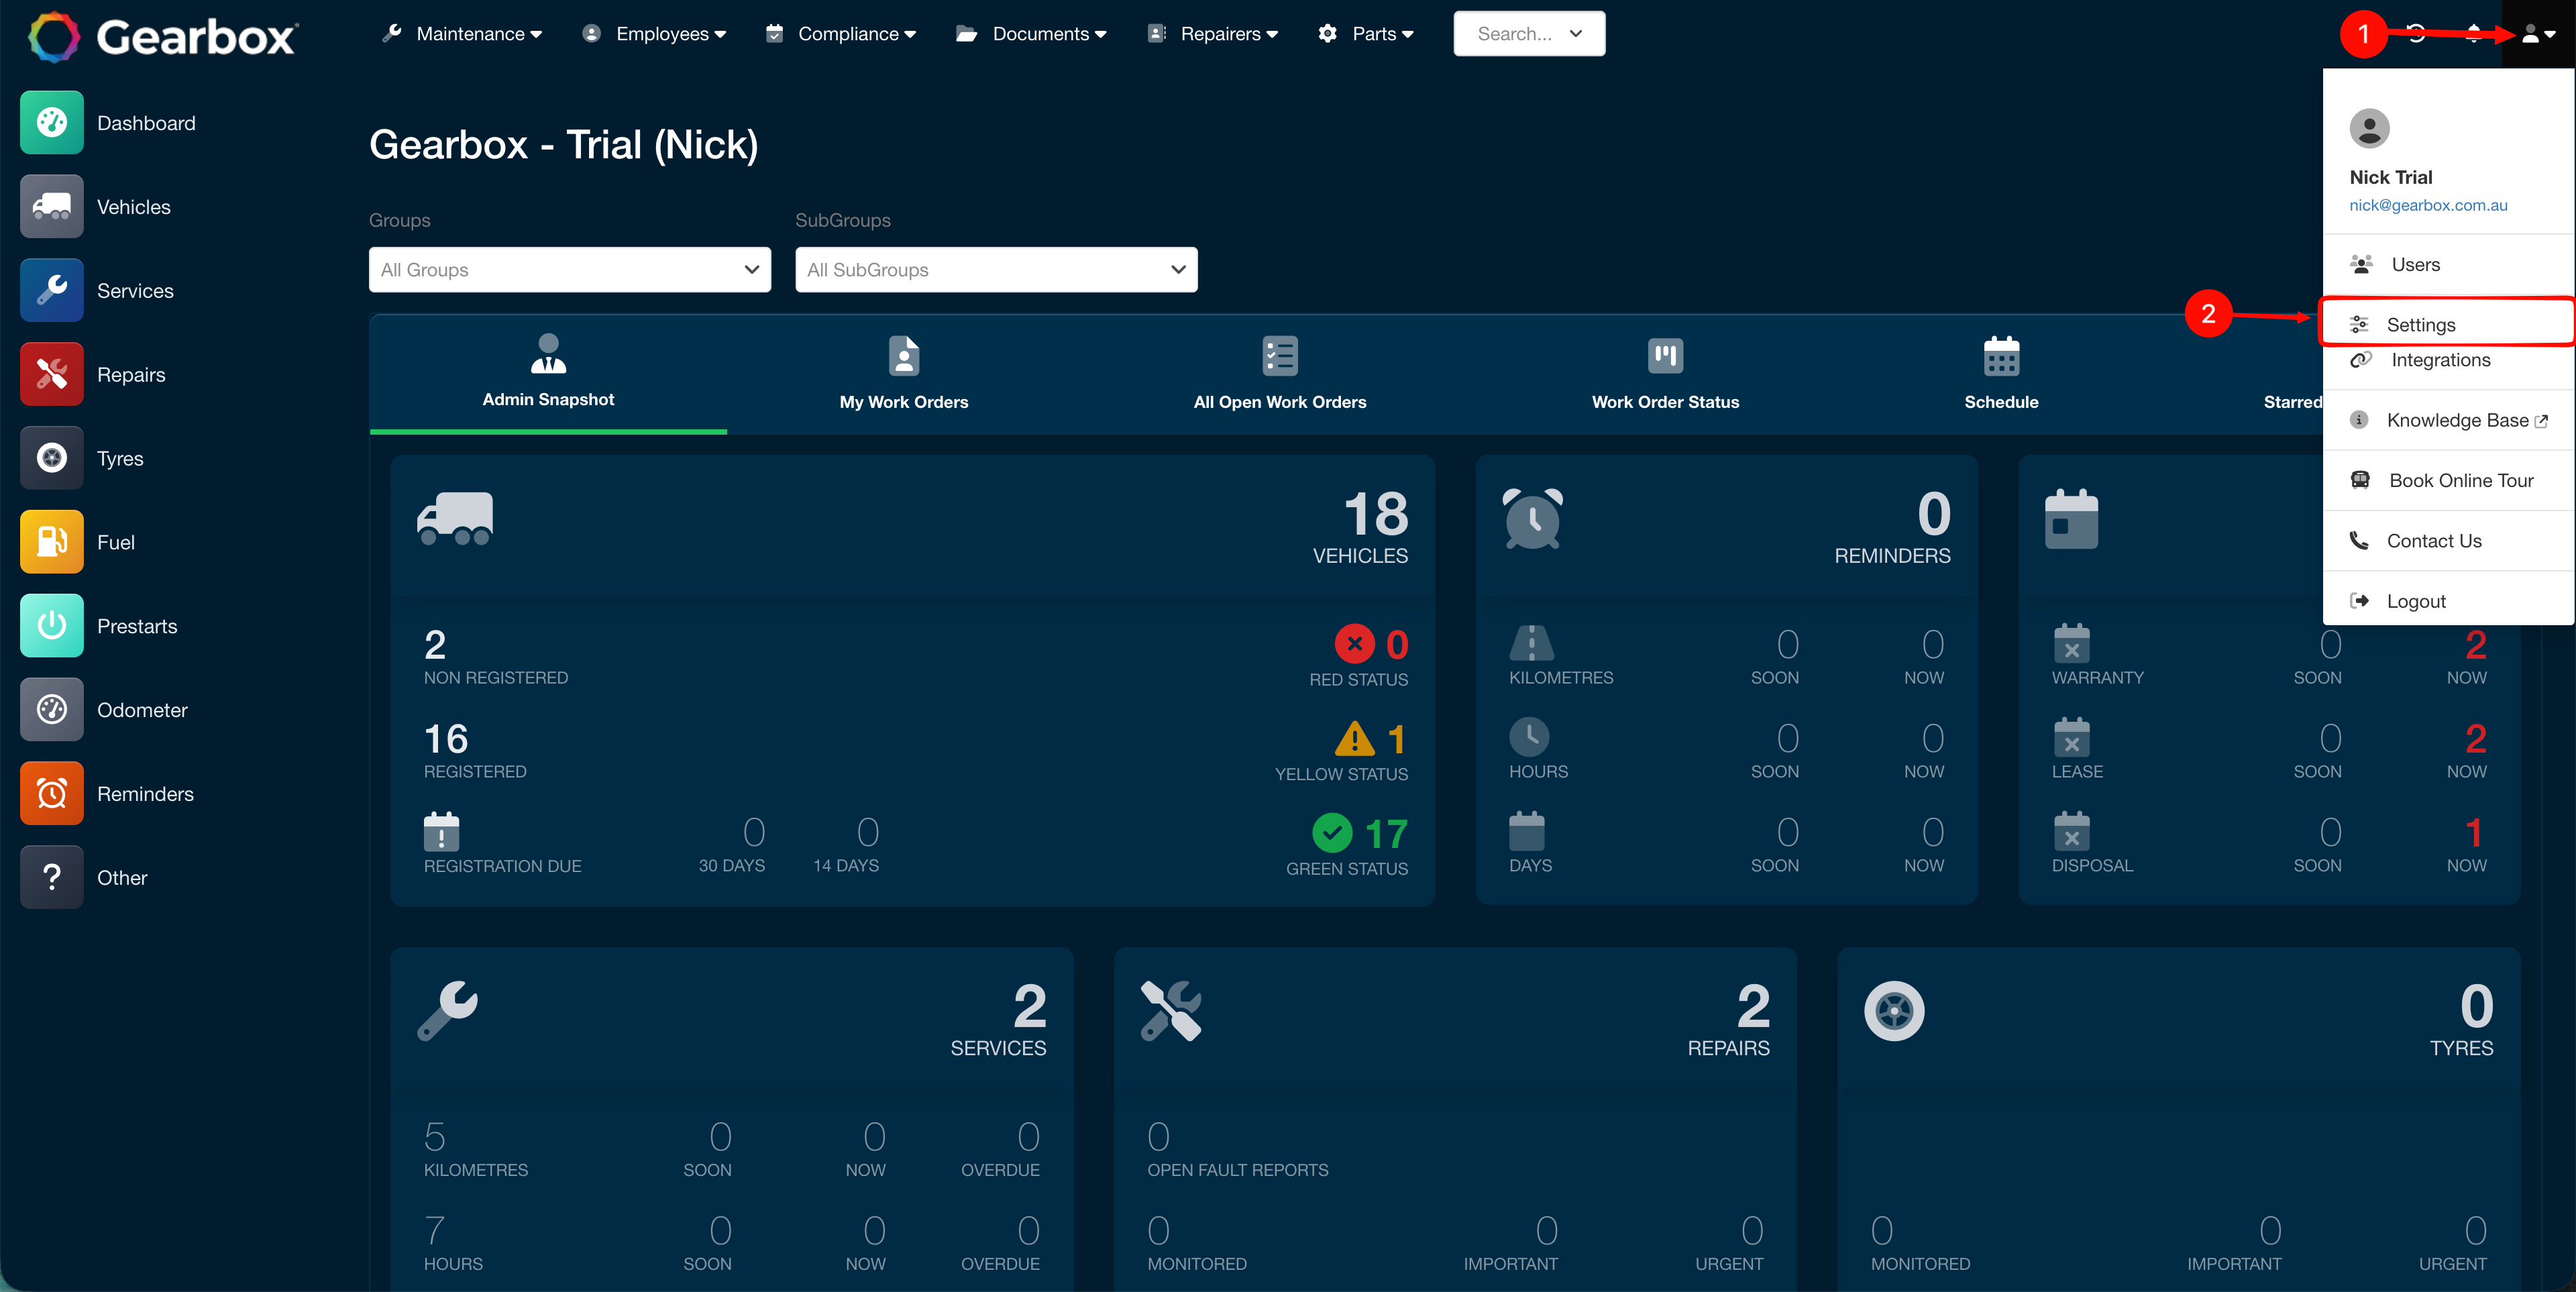Image resolution: width=2576 pixels, height=1292 pixels.
Task: Click the nick@gearbox.com.au email link
Action: 2428,205
